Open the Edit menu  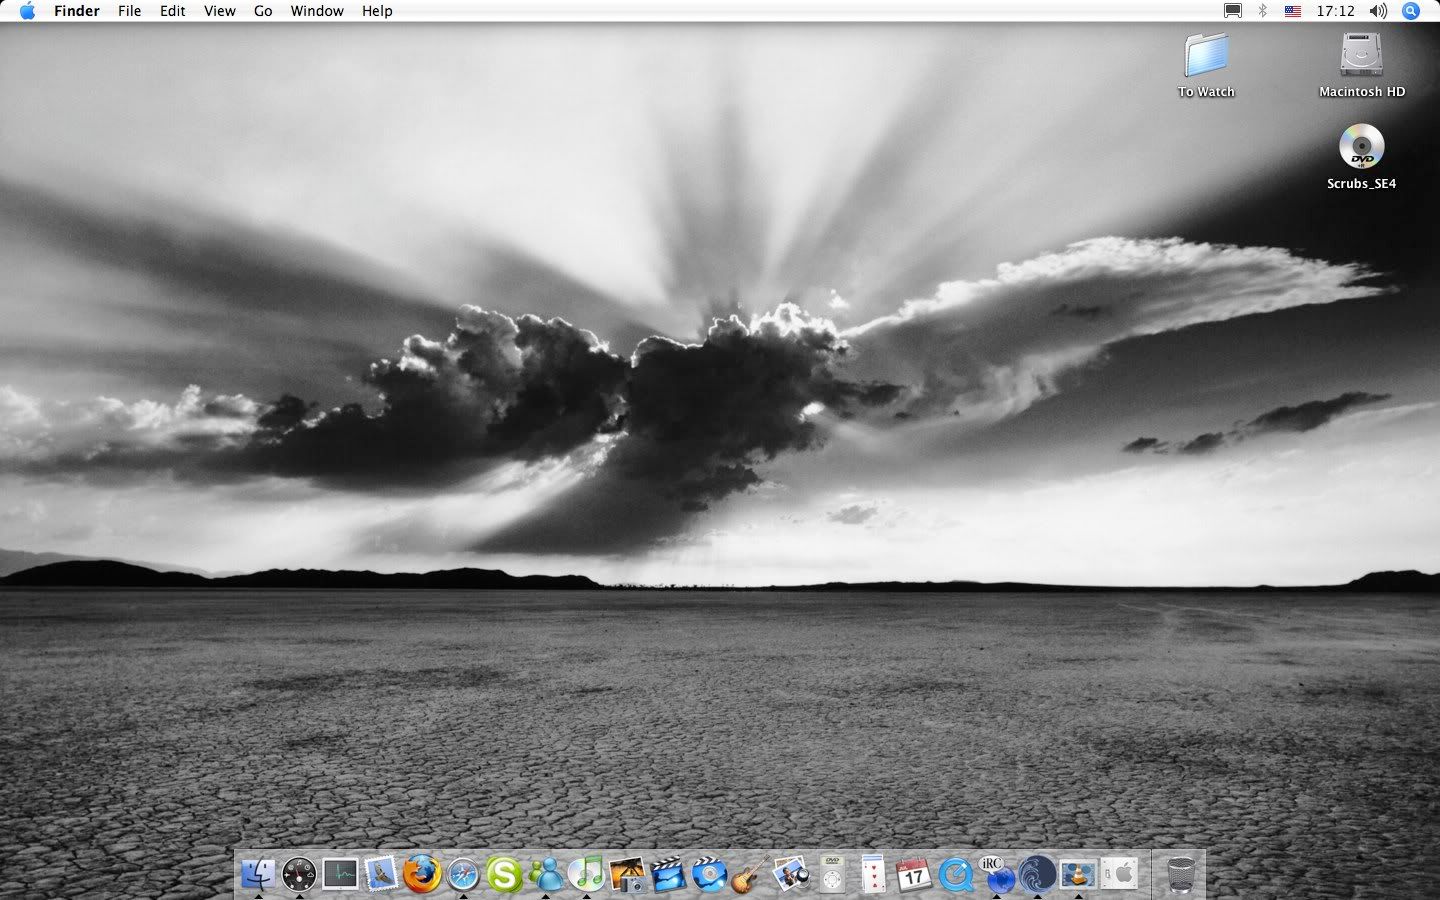(x=173, y=11)
